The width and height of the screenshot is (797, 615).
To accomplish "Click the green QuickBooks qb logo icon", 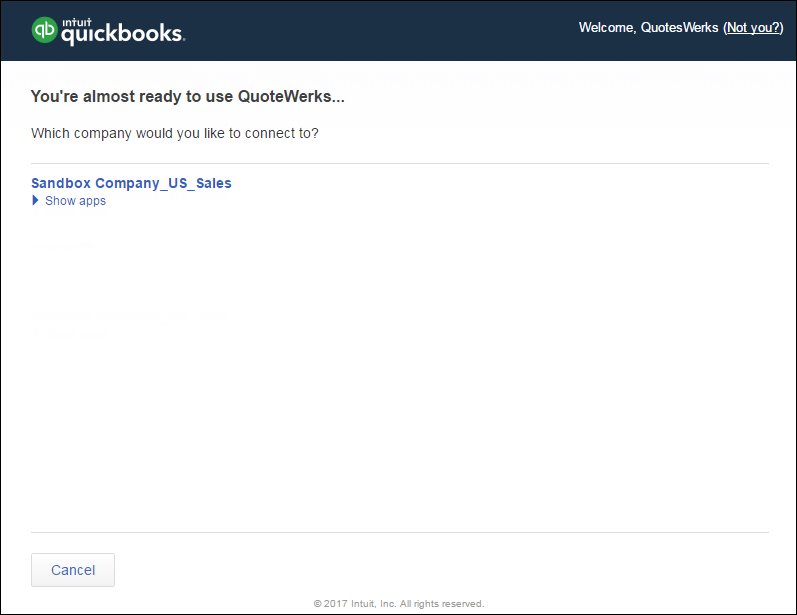I will tap(45, 31).
